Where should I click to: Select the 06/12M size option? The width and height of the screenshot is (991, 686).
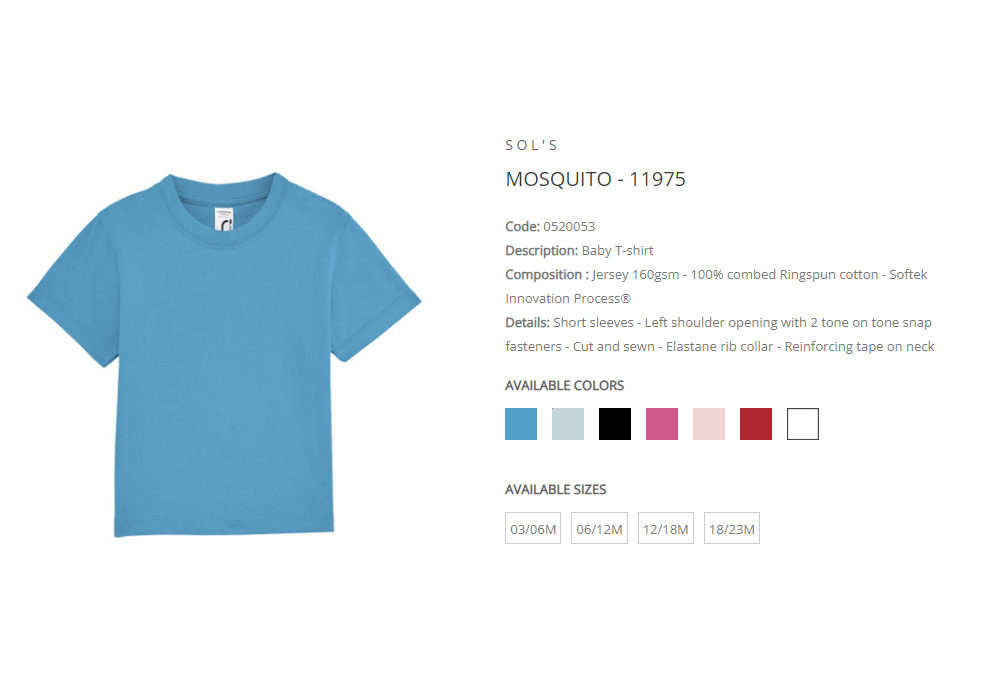599,528
